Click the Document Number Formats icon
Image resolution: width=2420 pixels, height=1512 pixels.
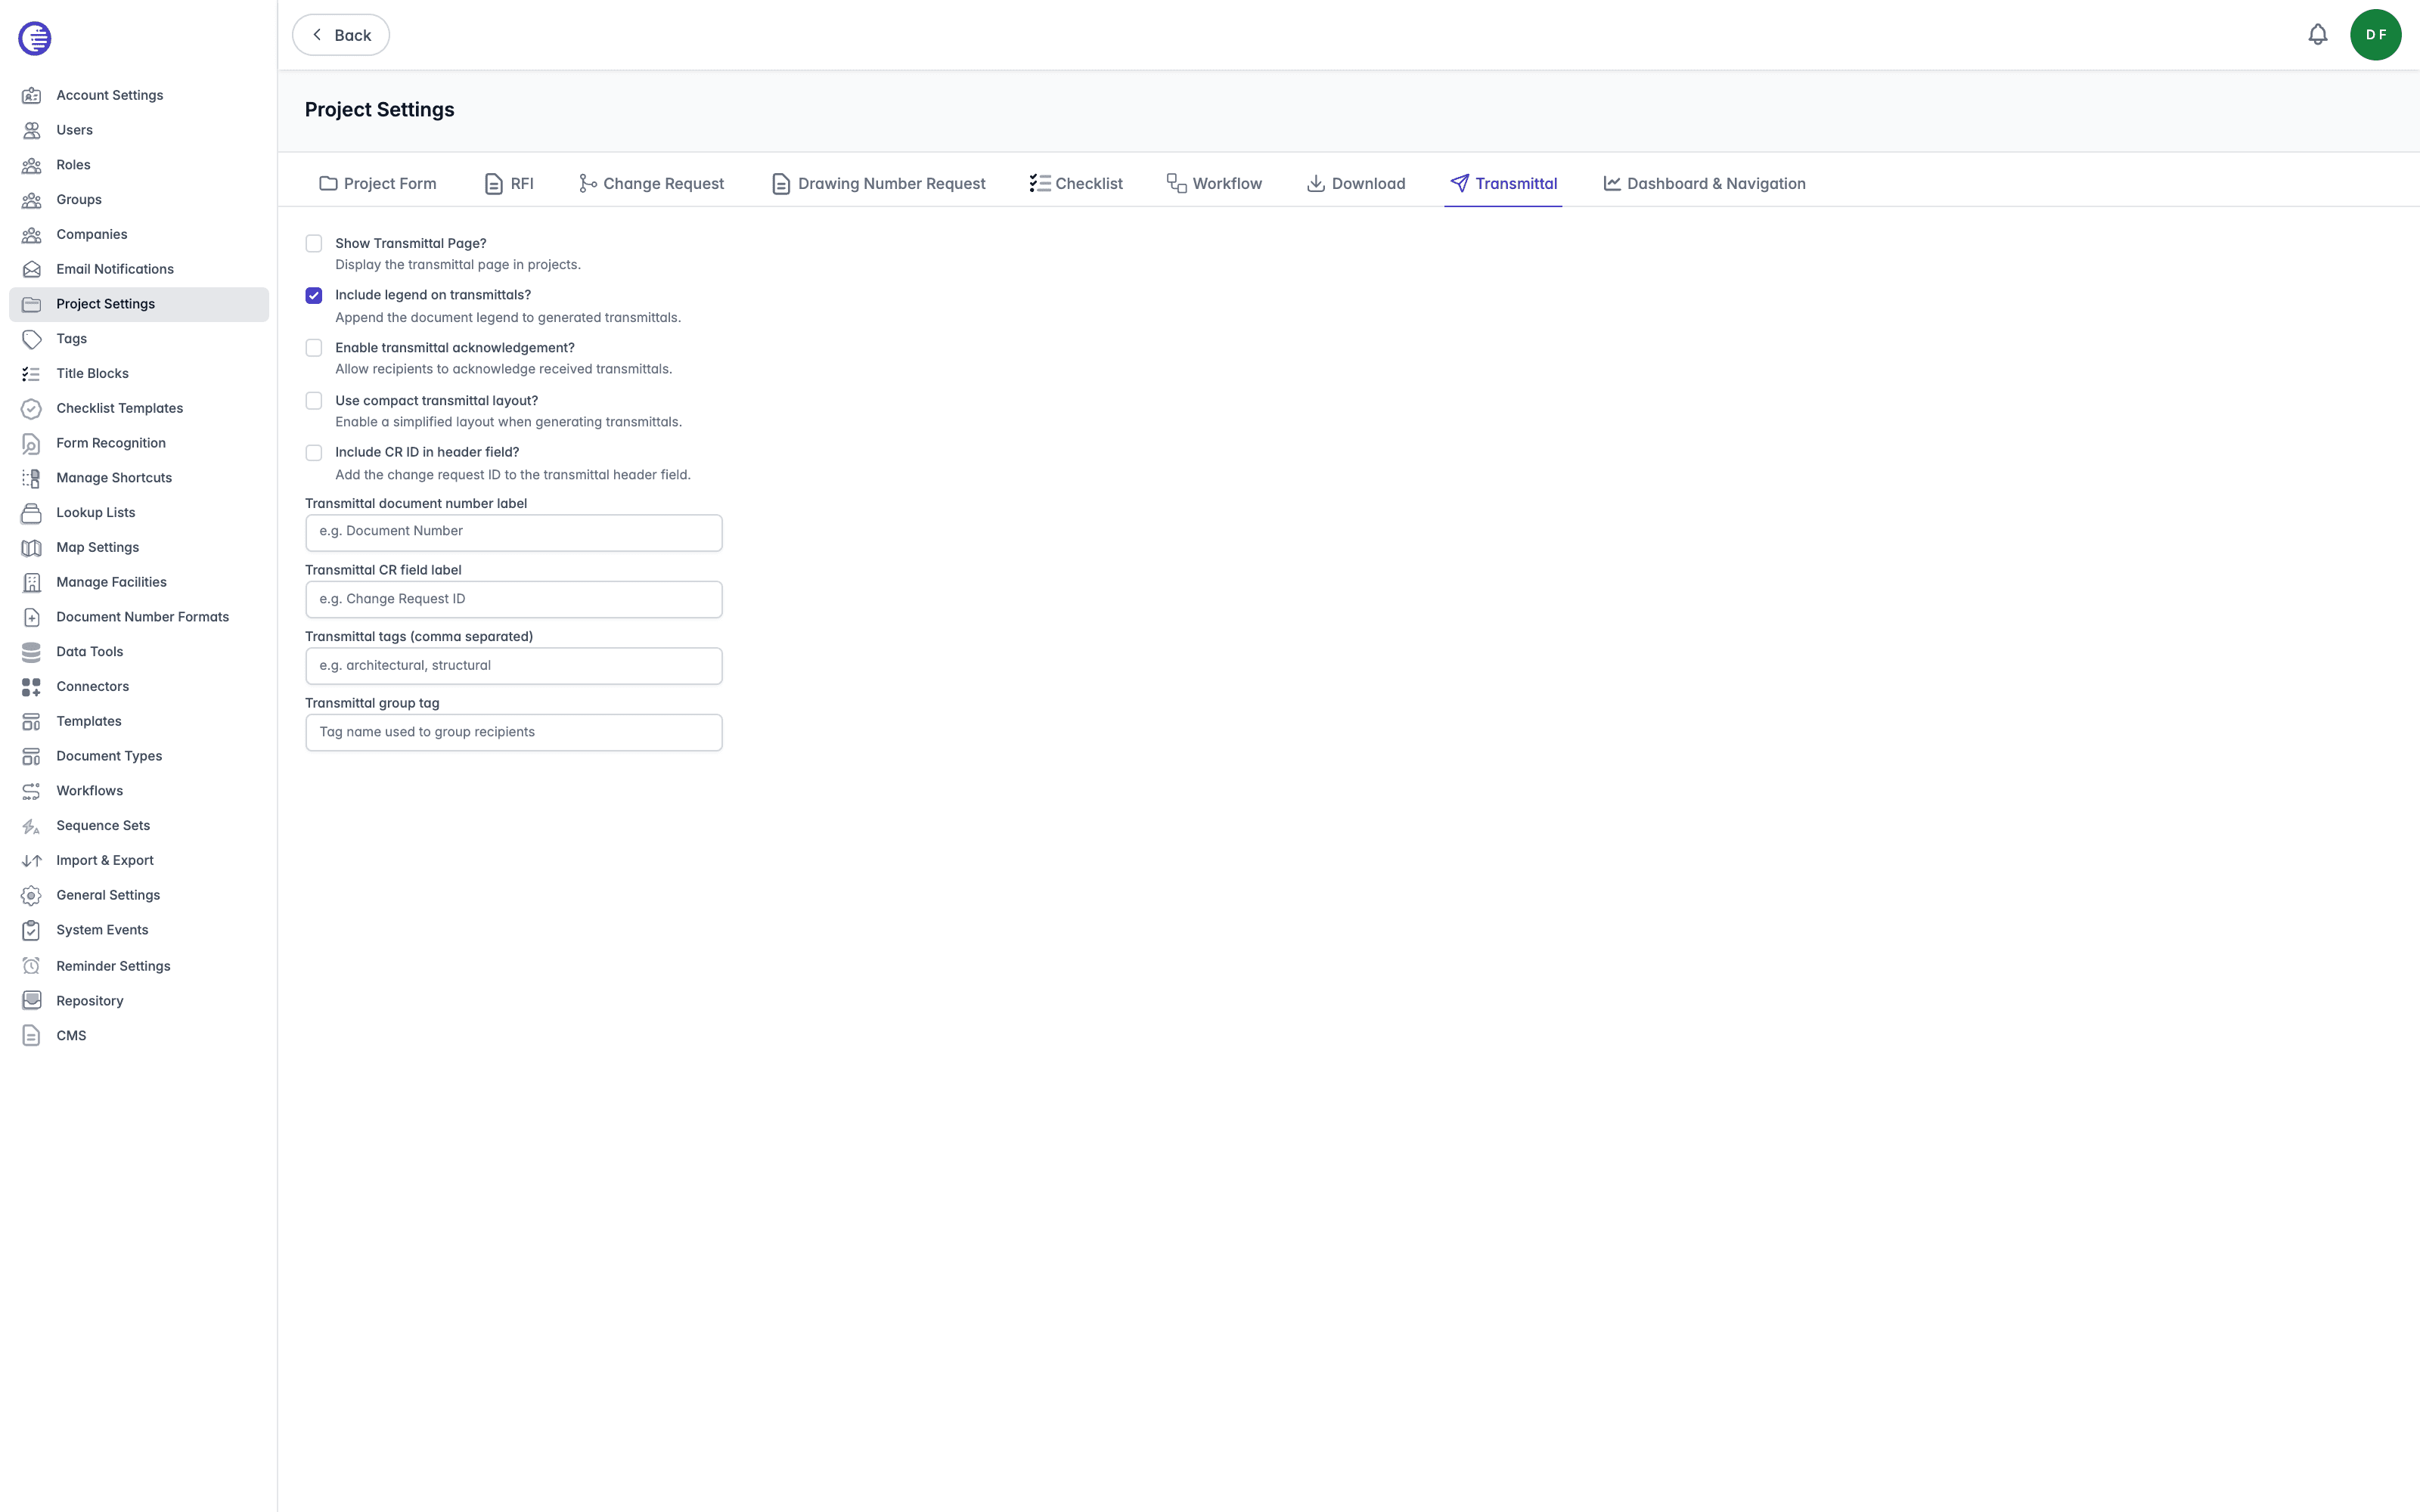coord(32,617)
